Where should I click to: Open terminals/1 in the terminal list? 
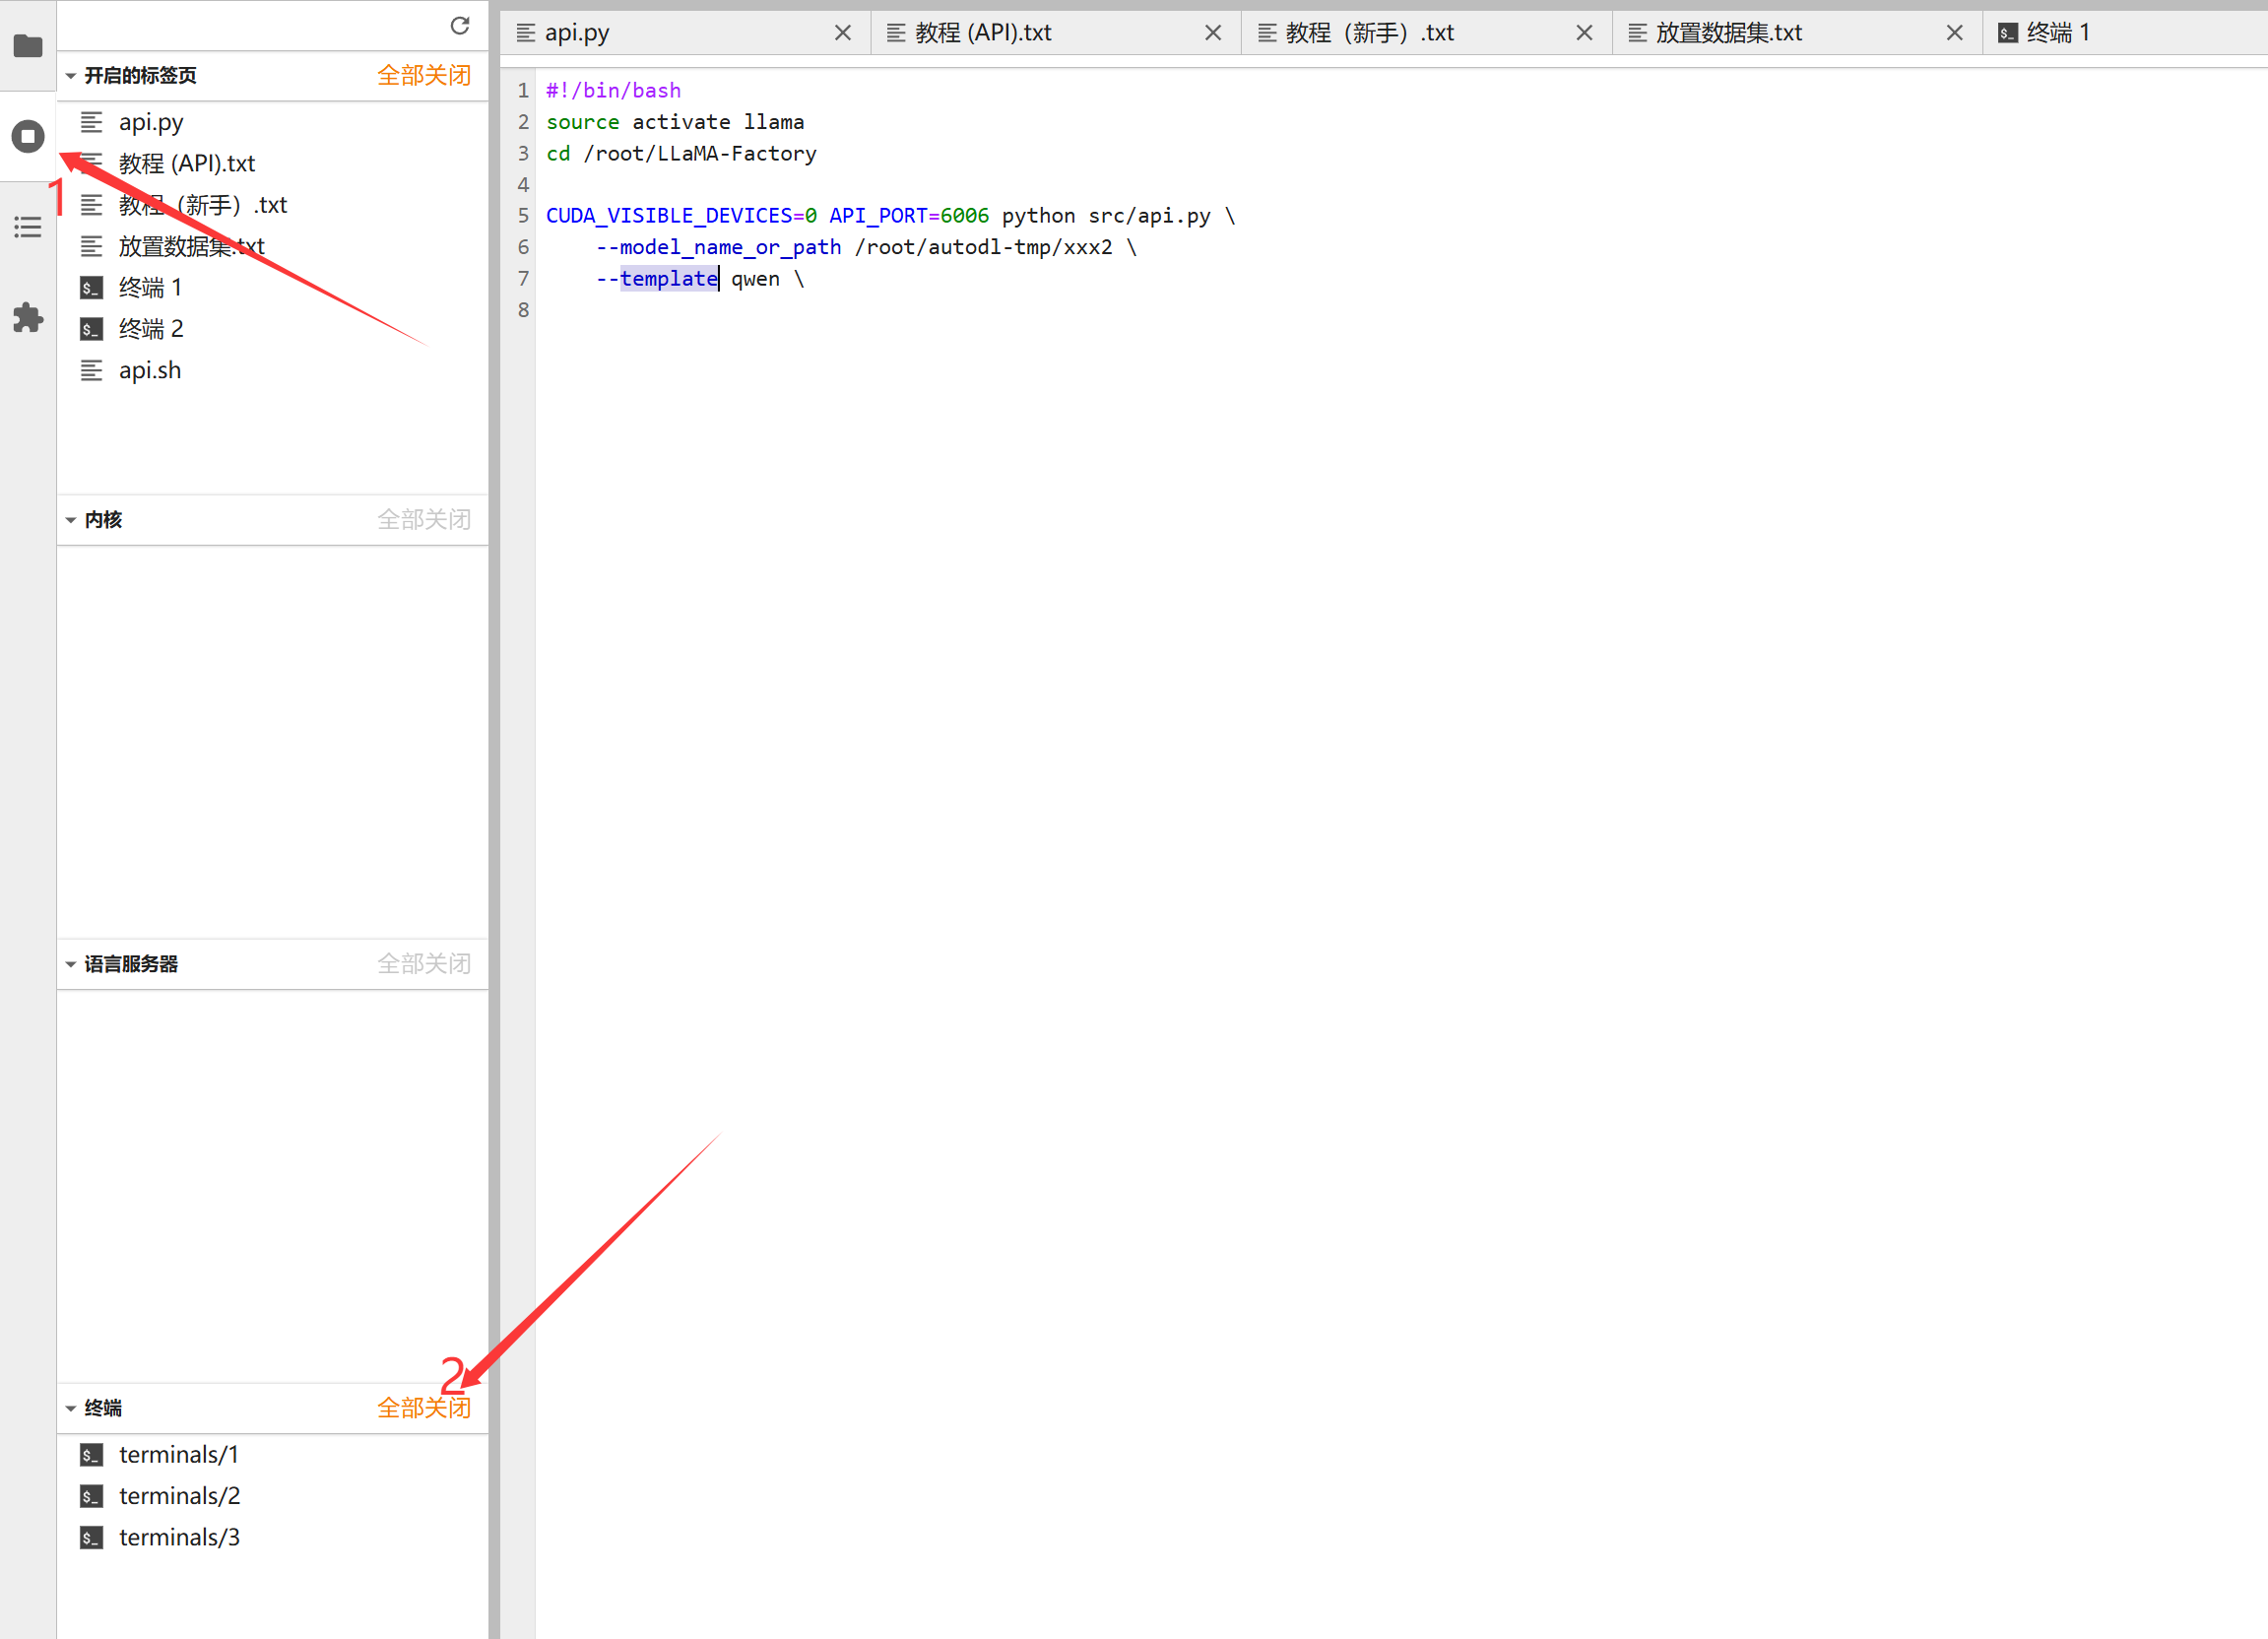(x=178, y=1454)
